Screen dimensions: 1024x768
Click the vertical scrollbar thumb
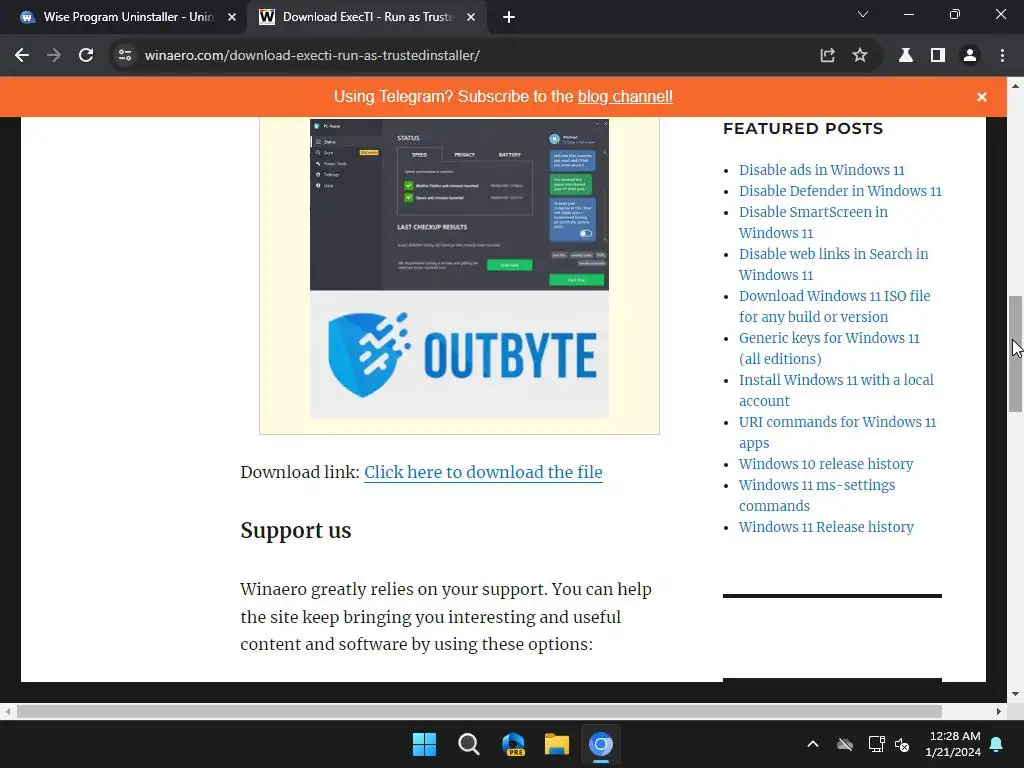click(1015, 354)
